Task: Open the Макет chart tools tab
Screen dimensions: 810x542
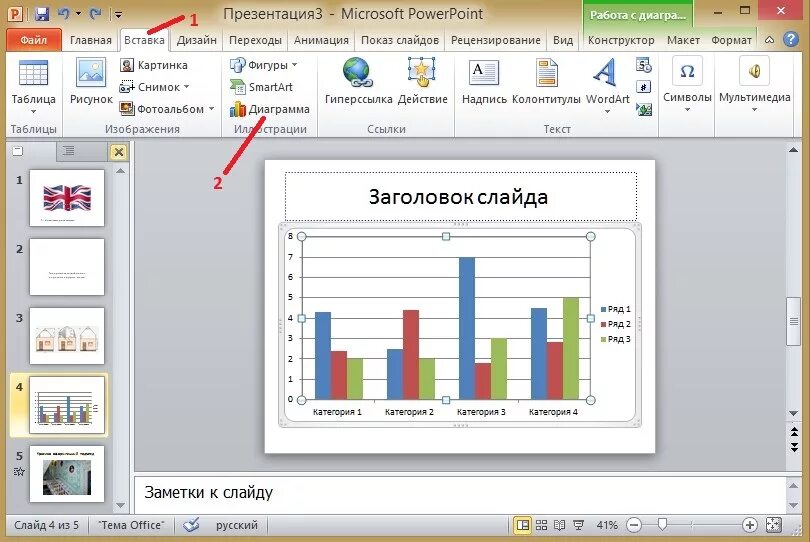Action: point(683,40)
